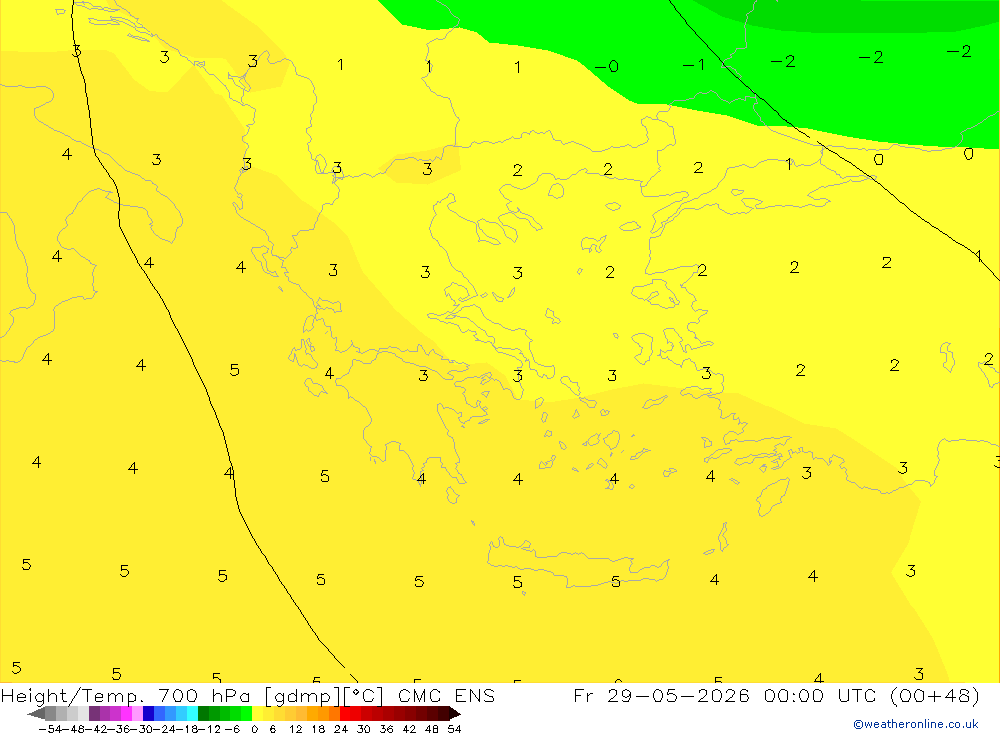The width and height of the screenshot is (1000, 733).
Task: Click the '-54' legend scale label
Action: (x=50, y=729)
